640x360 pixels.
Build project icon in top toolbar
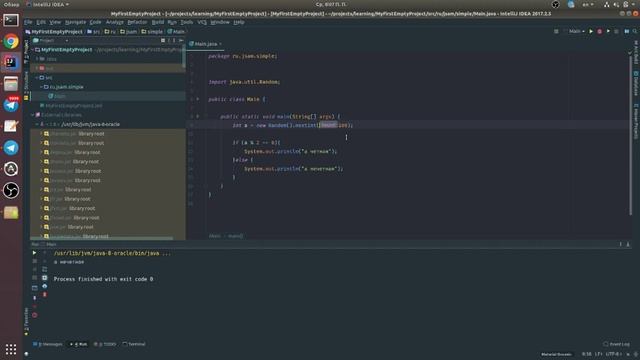[556, 31]
